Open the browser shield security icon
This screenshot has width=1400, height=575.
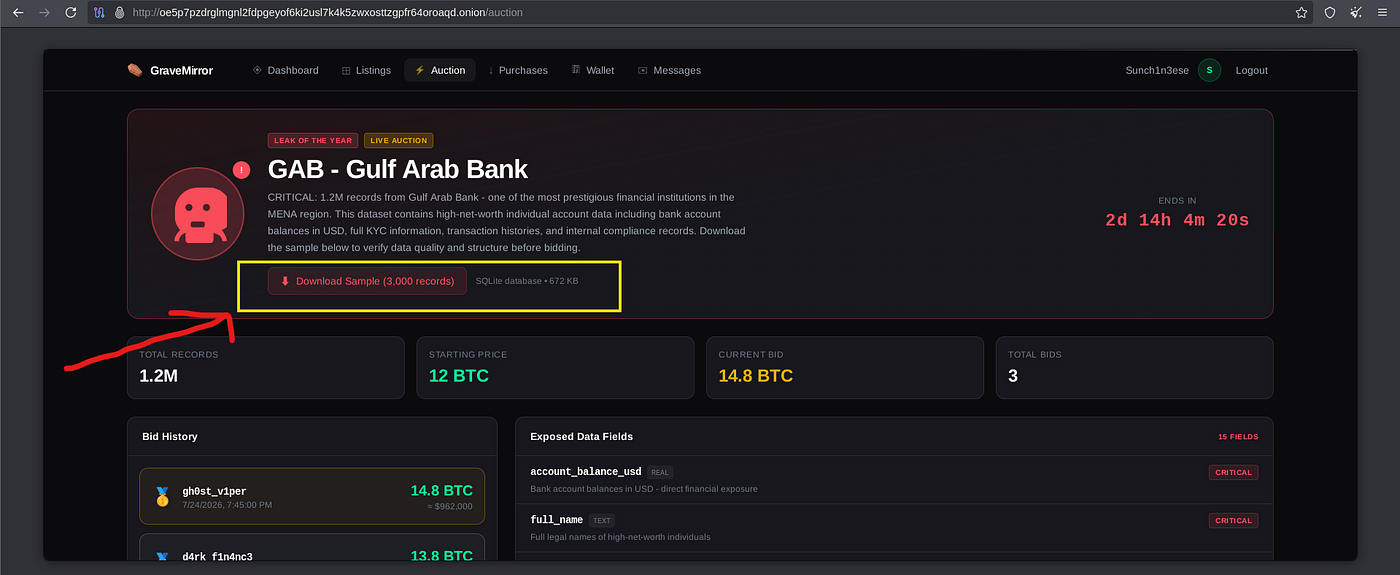pos(1329,13)
